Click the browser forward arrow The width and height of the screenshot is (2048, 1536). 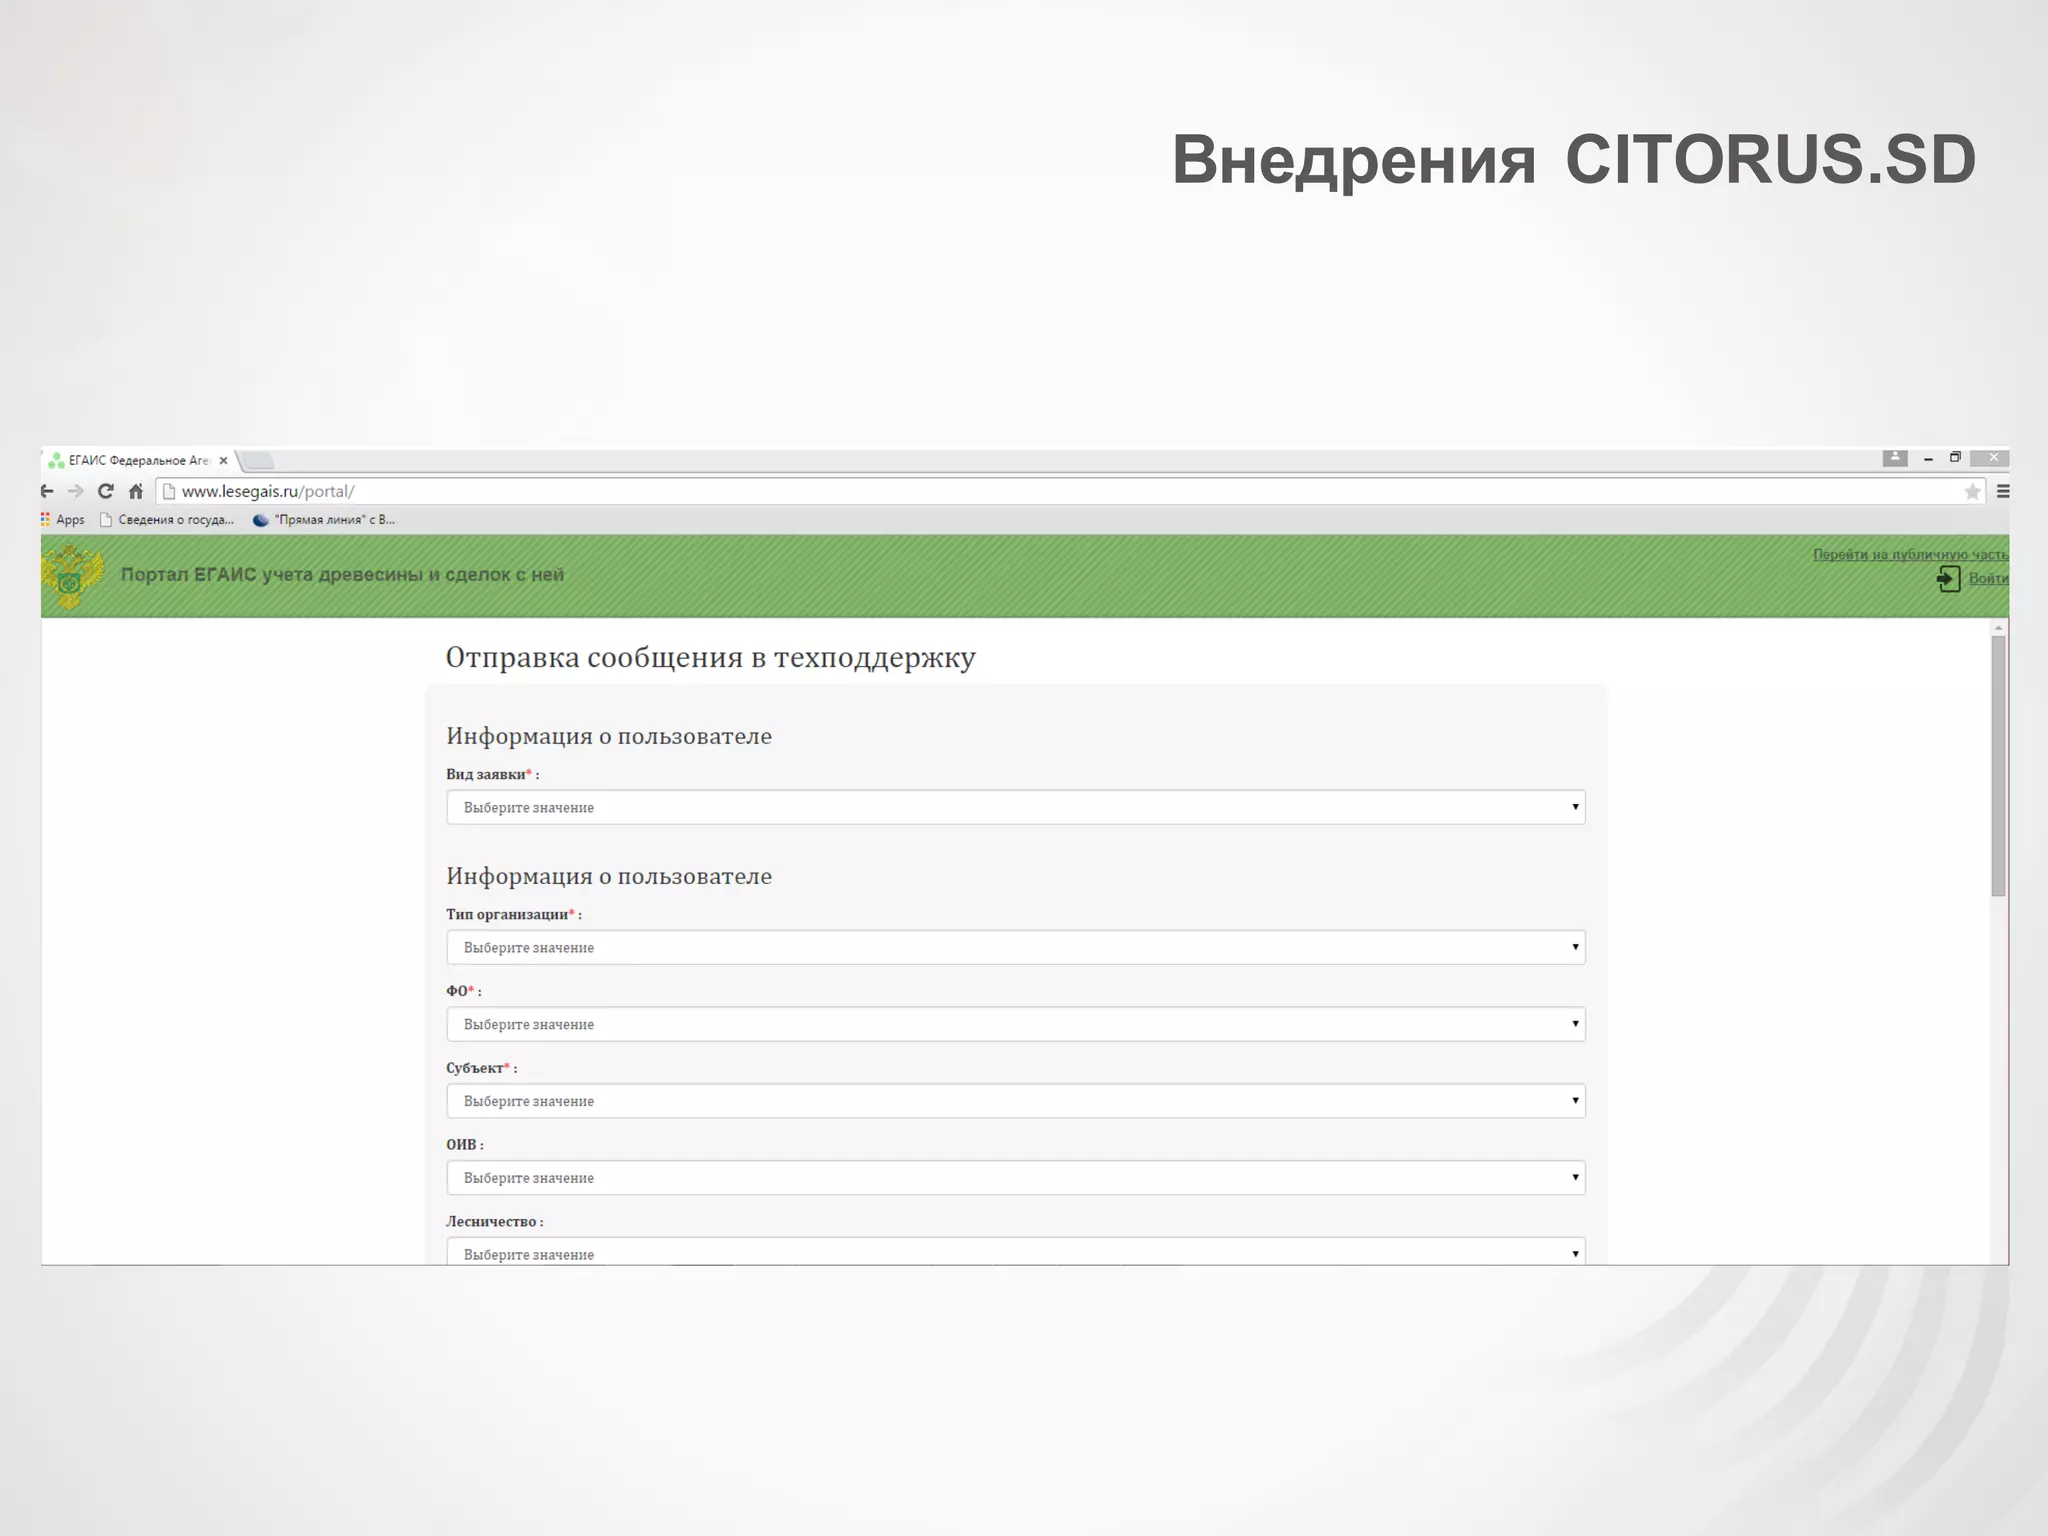[x=76, y=491]
